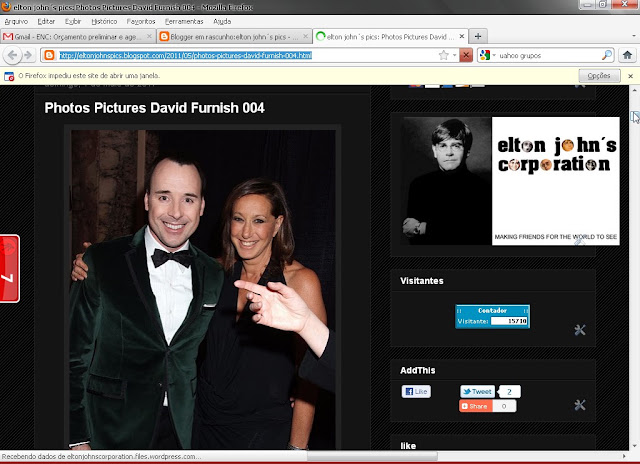Viewport: 640px width, 464px height.
Task: Tweet the page using Tweet button
Action: click(477, 391)
